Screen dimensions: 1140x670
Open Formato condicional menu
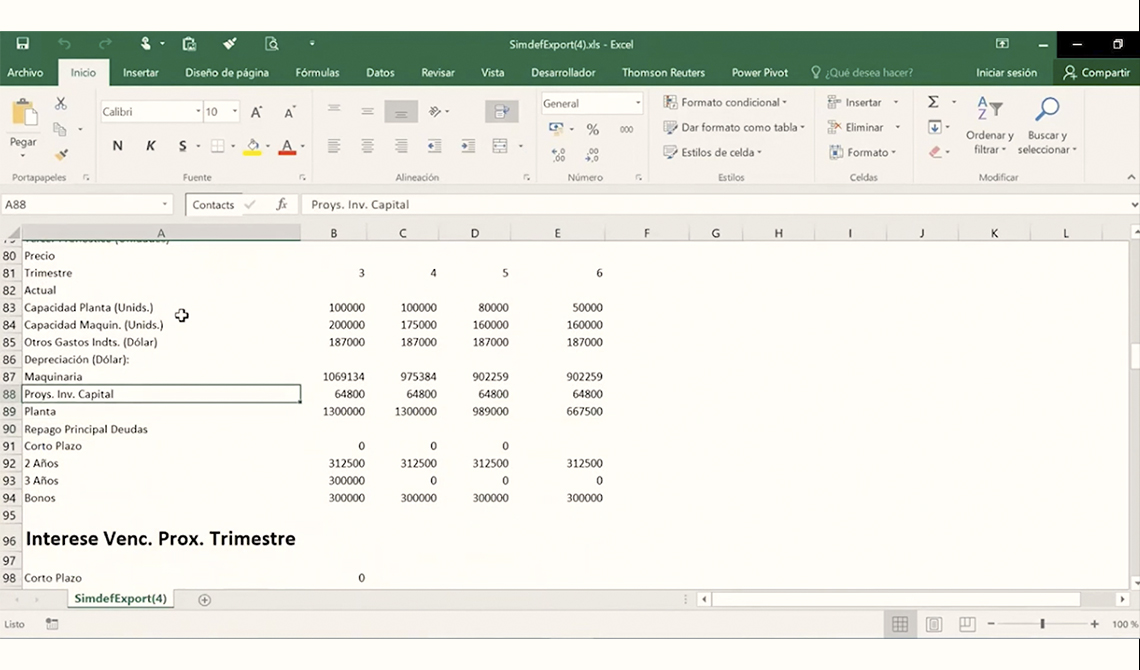click(x=725, y=102)
